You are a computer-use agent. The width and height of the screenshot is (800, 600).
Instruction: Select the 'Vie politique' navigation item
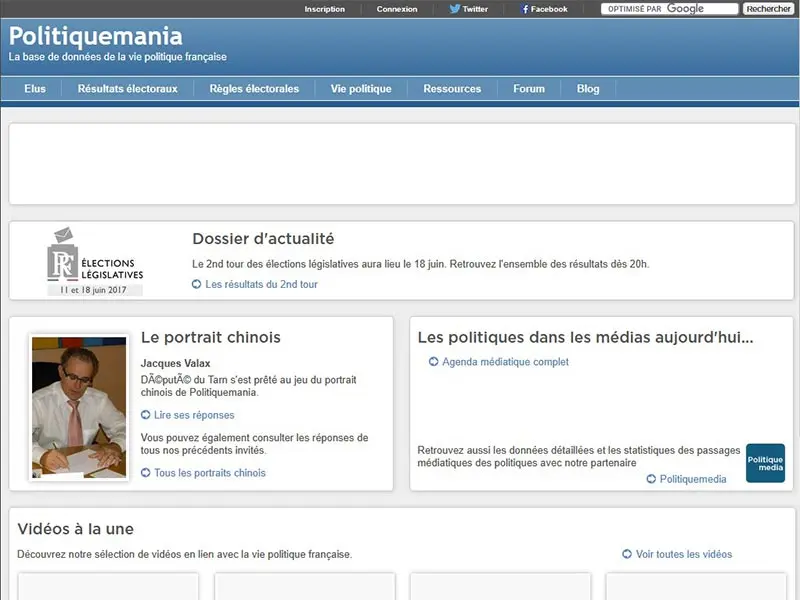360,88
